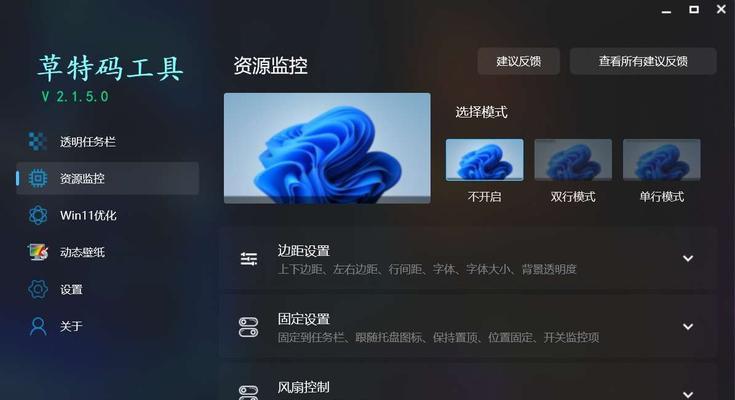Image resolution: width=735 pixels, height=400 pixels.
Task: Click the 关于 person icon
Action: pyautogui.click(x=38, y=326)
